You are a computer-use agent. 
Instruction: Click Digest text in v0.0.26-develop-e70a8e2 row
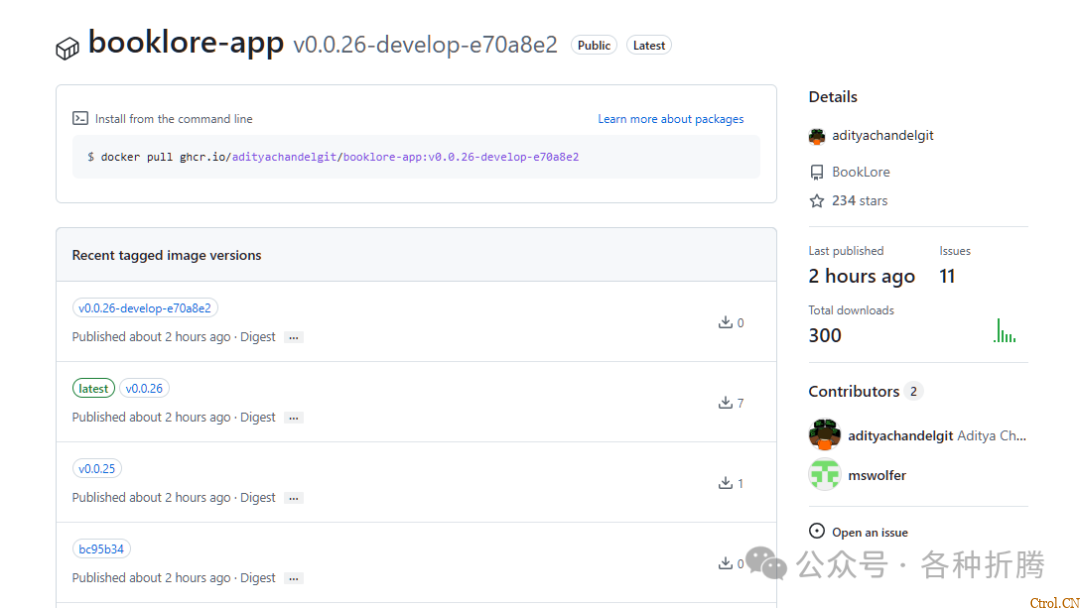pyautogui.click(x=258, y=337)
